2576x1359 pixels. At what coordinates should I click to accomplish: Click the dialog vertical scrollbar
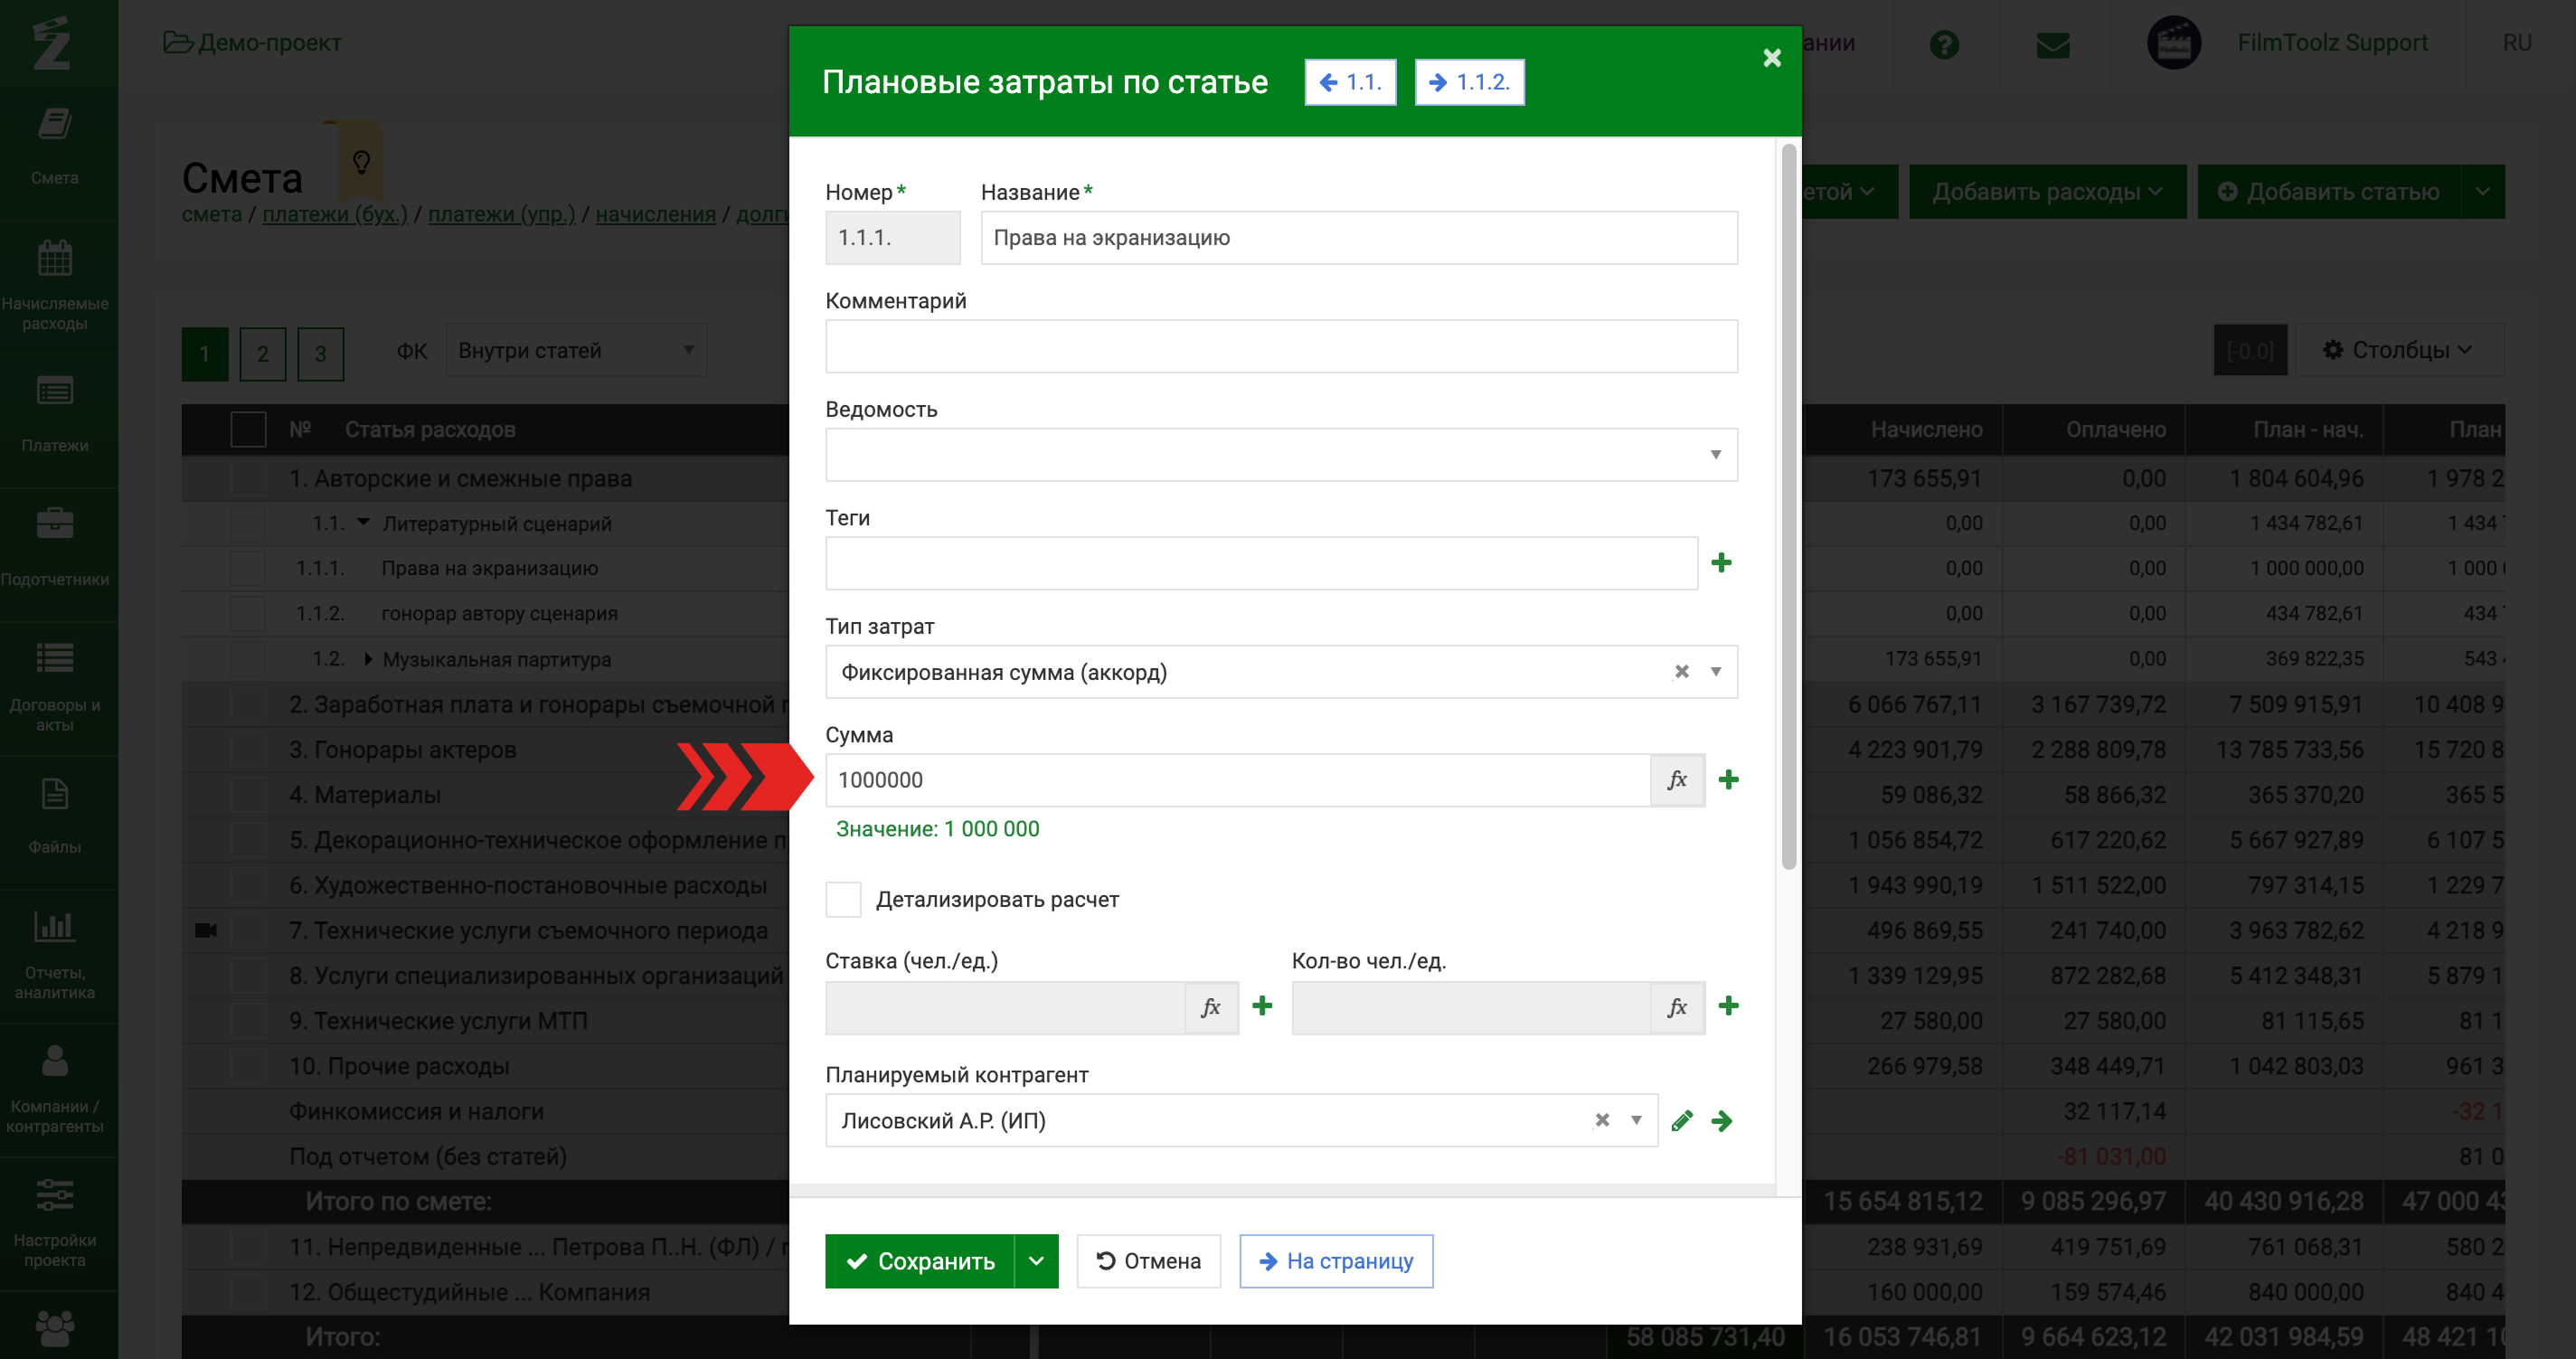point(1789,506)
